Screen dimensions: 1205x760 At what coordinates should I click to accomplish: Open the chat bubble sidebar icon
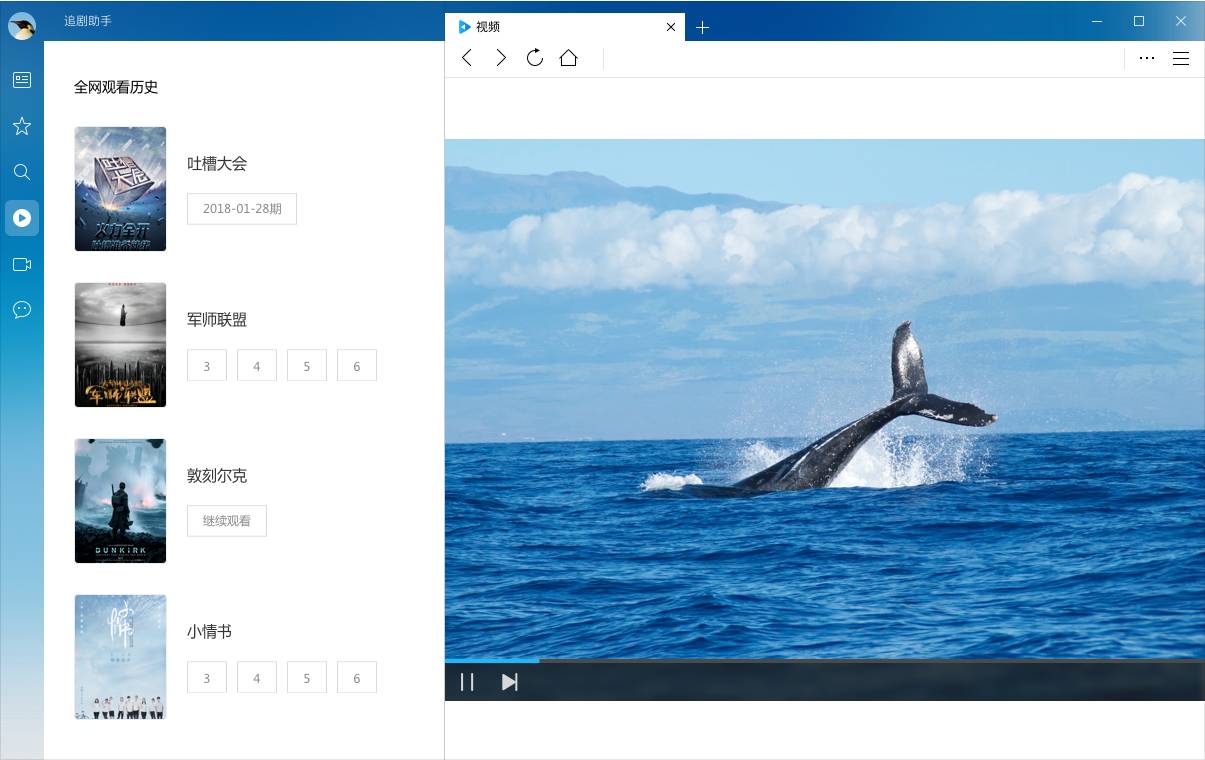tap(22, 310)
